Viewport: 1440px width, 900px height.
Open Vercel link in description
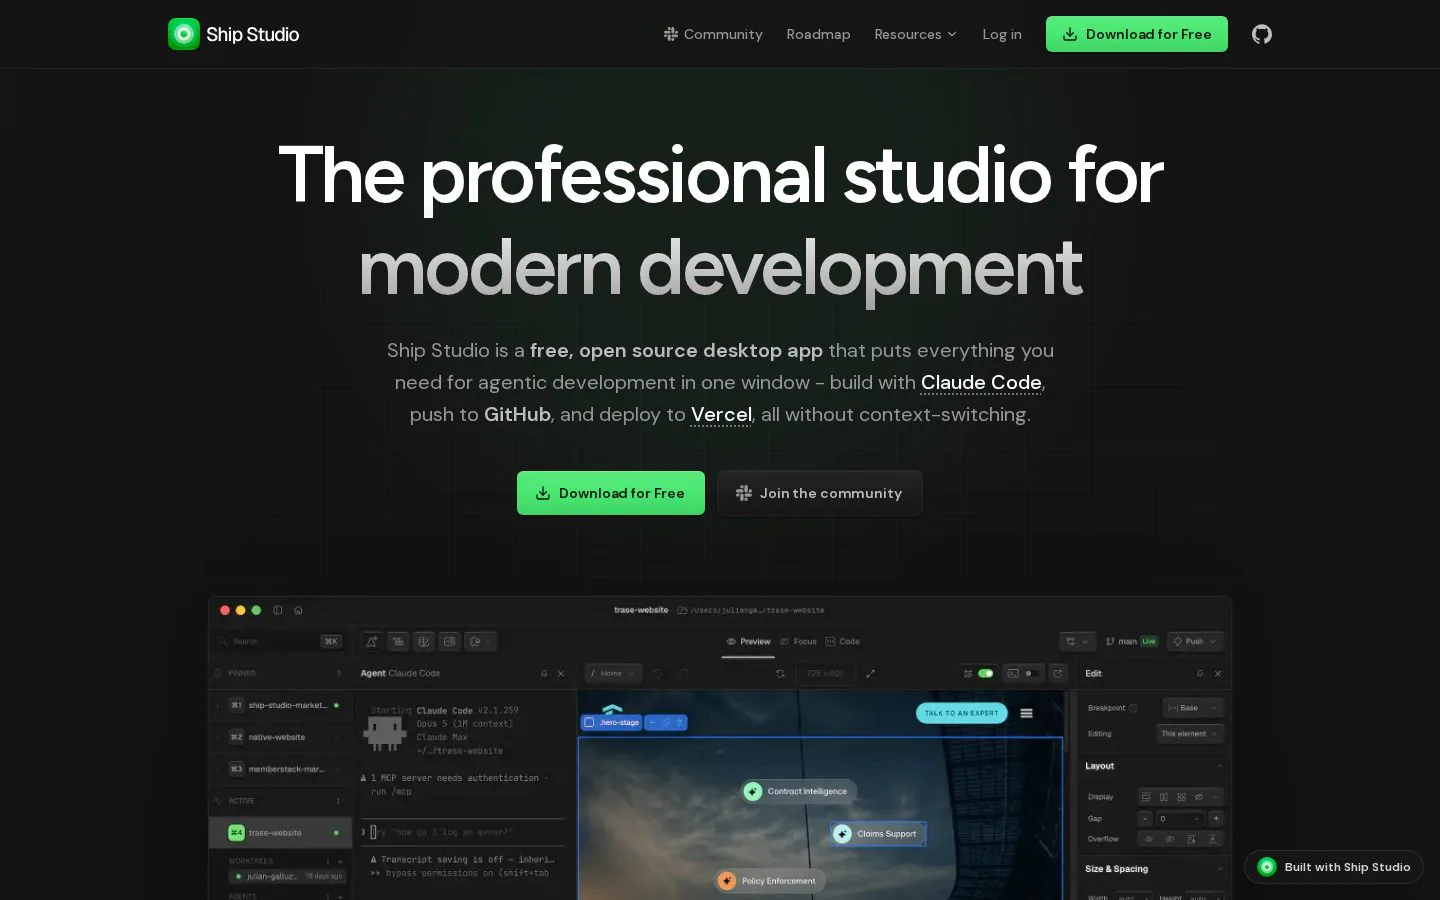pyautogui.click(x=721, y=415)
